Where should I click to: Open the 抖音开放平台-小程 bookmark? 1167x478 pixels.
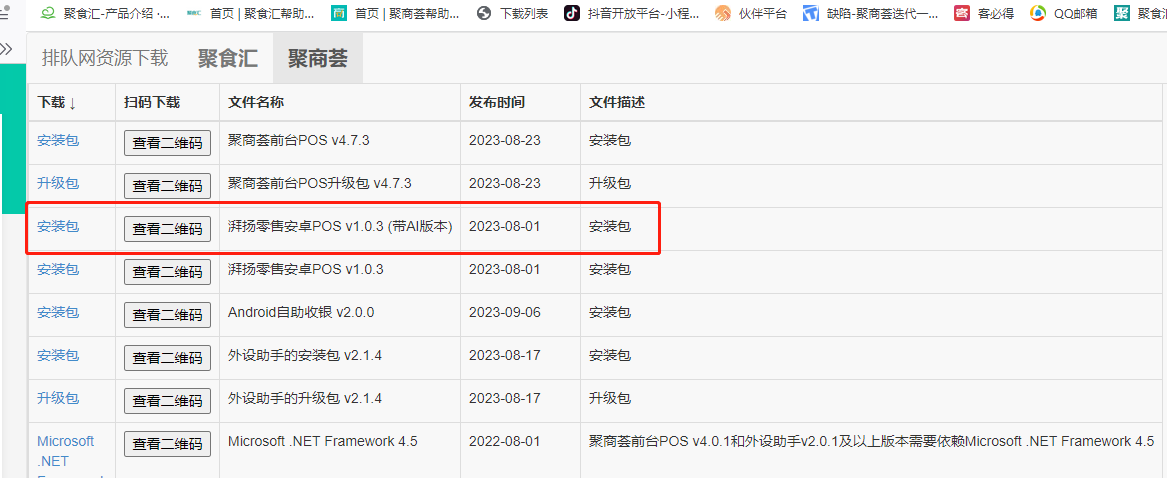point(631,13)
